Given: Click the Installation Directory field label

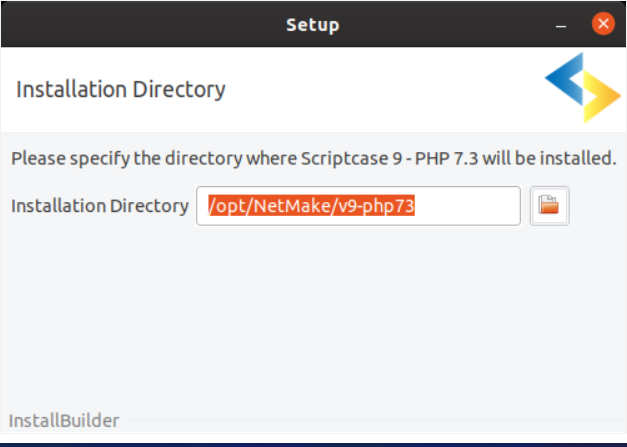Looking at the screenshot, I should click(x=100, y=206).
